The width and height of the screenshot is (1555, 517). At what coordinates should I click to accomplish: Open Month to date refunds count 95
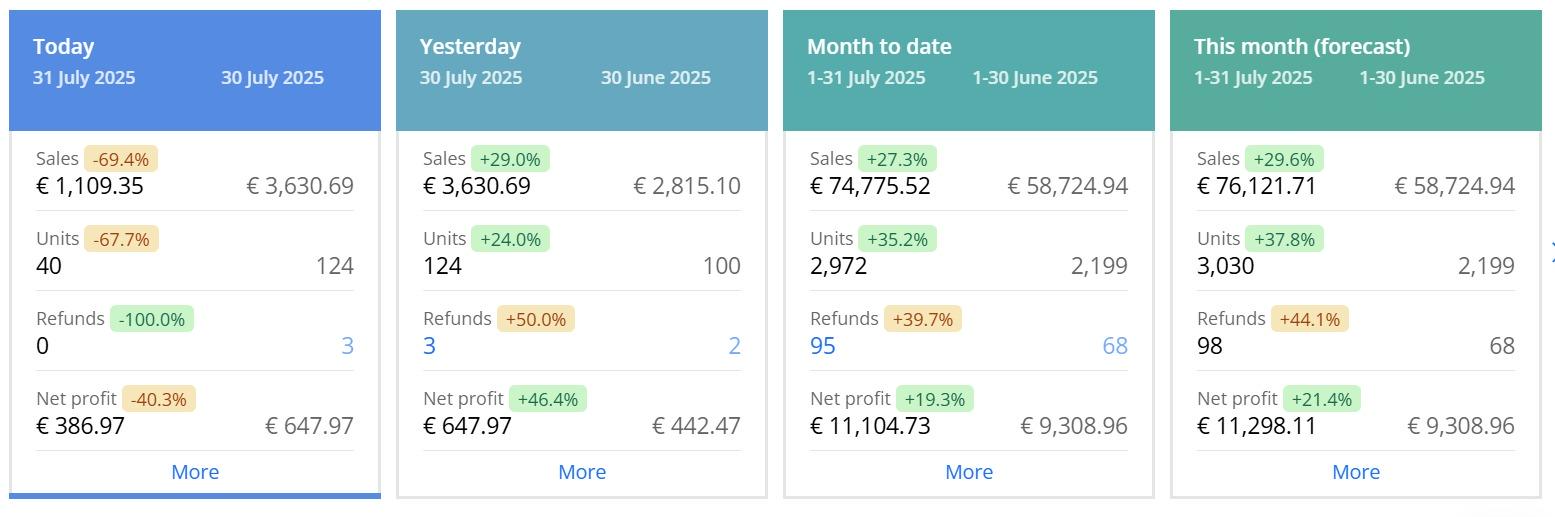pos(822,346)
